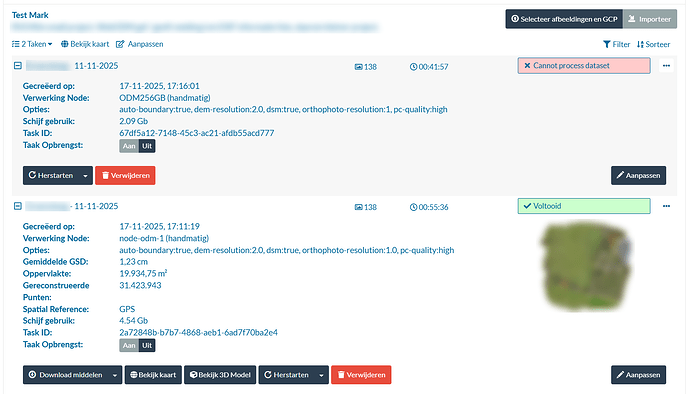Click creation date 17-11-2025, 17:16:01
Viewport: 690px width, 394px height.
coord(159,86)
